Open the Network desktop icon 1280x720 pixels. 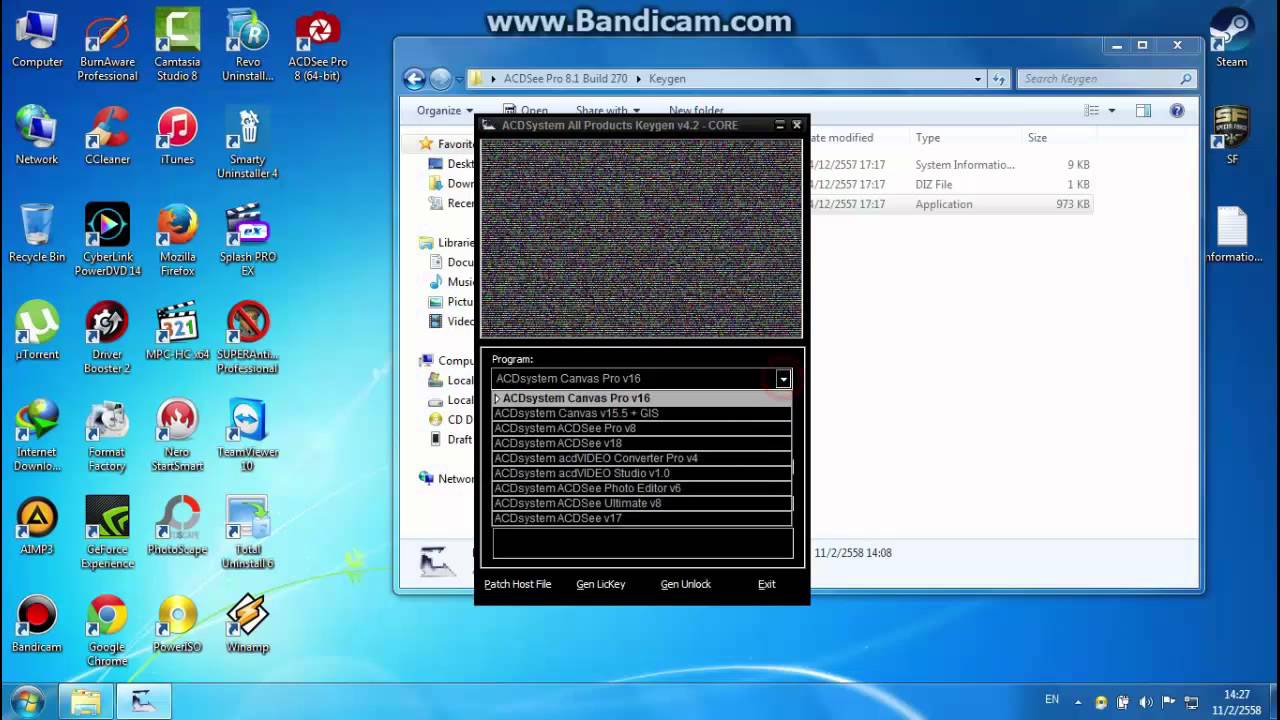point(37,136)
